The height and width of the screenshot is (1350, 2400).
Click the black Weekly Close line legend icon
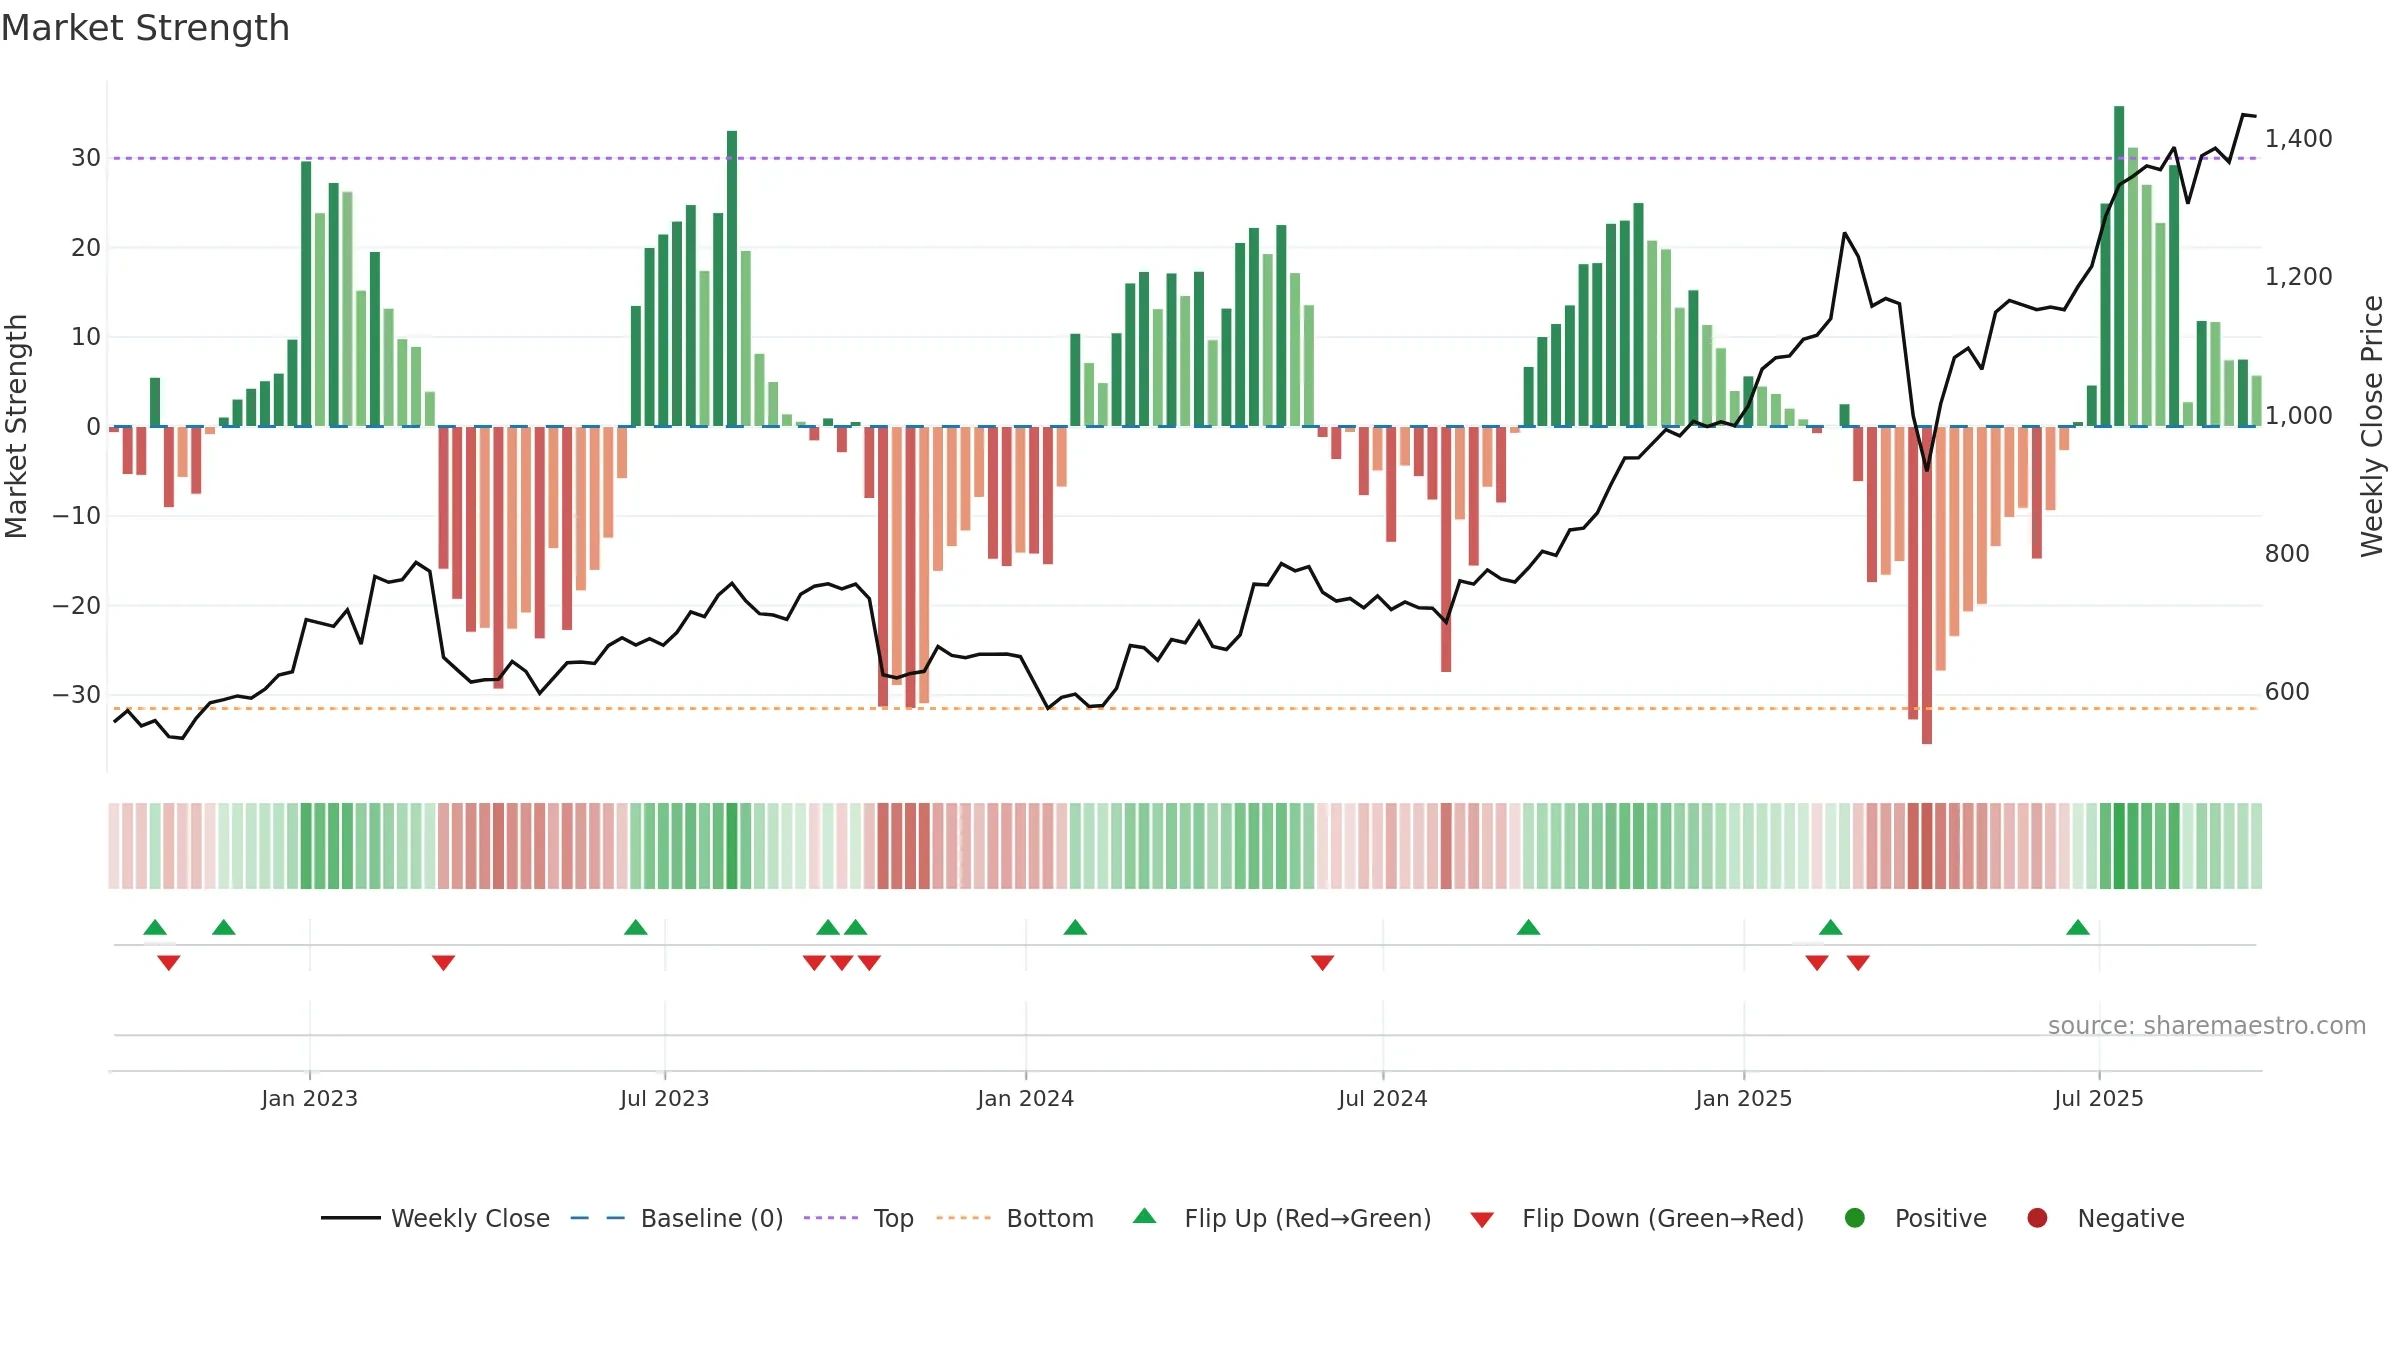350,1218
